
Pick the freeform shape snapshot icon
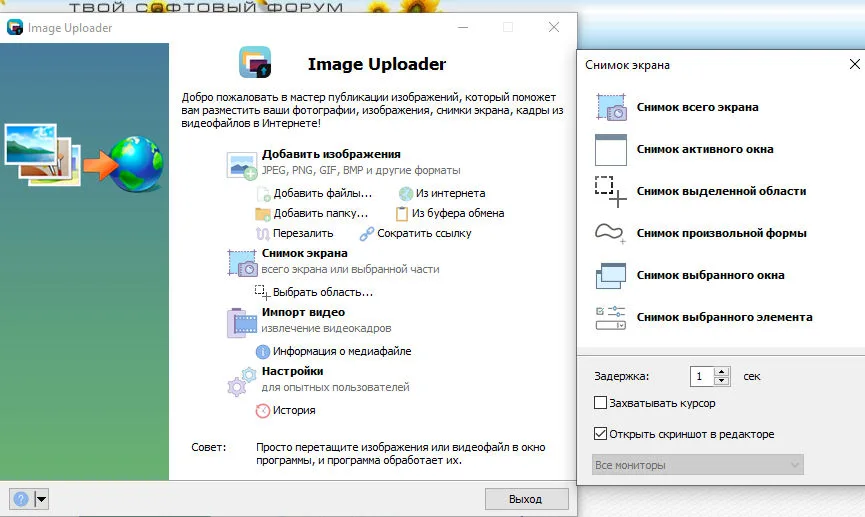(x=610, y=233)
